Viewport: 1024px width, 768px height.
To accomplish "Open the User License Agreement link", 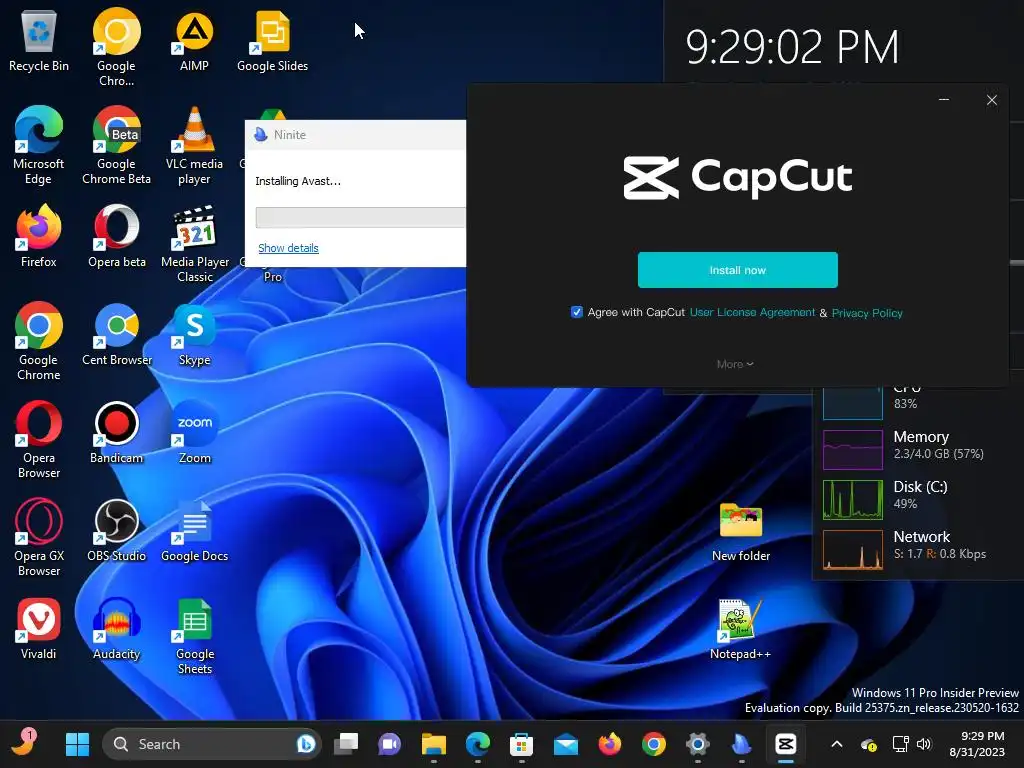I will coord(752,312).
